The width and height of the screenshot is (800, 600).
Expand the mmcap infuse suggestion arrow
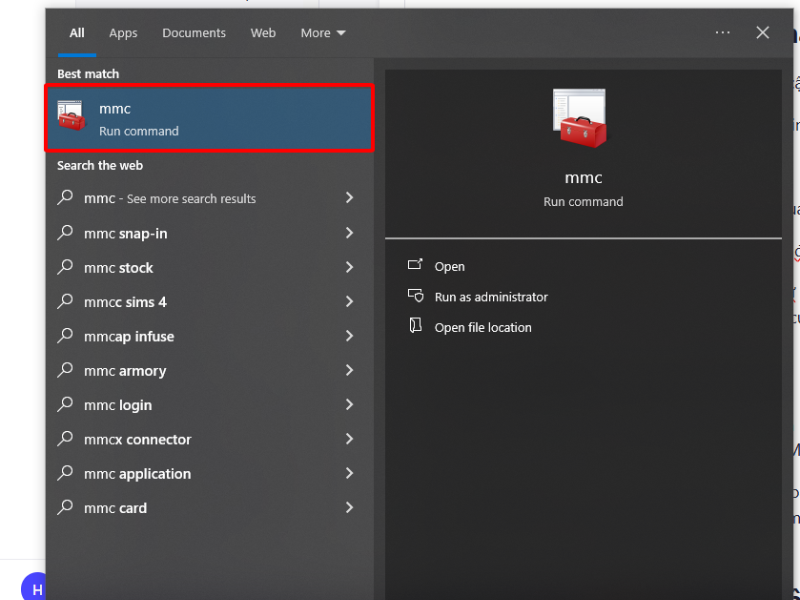[349, 336]
